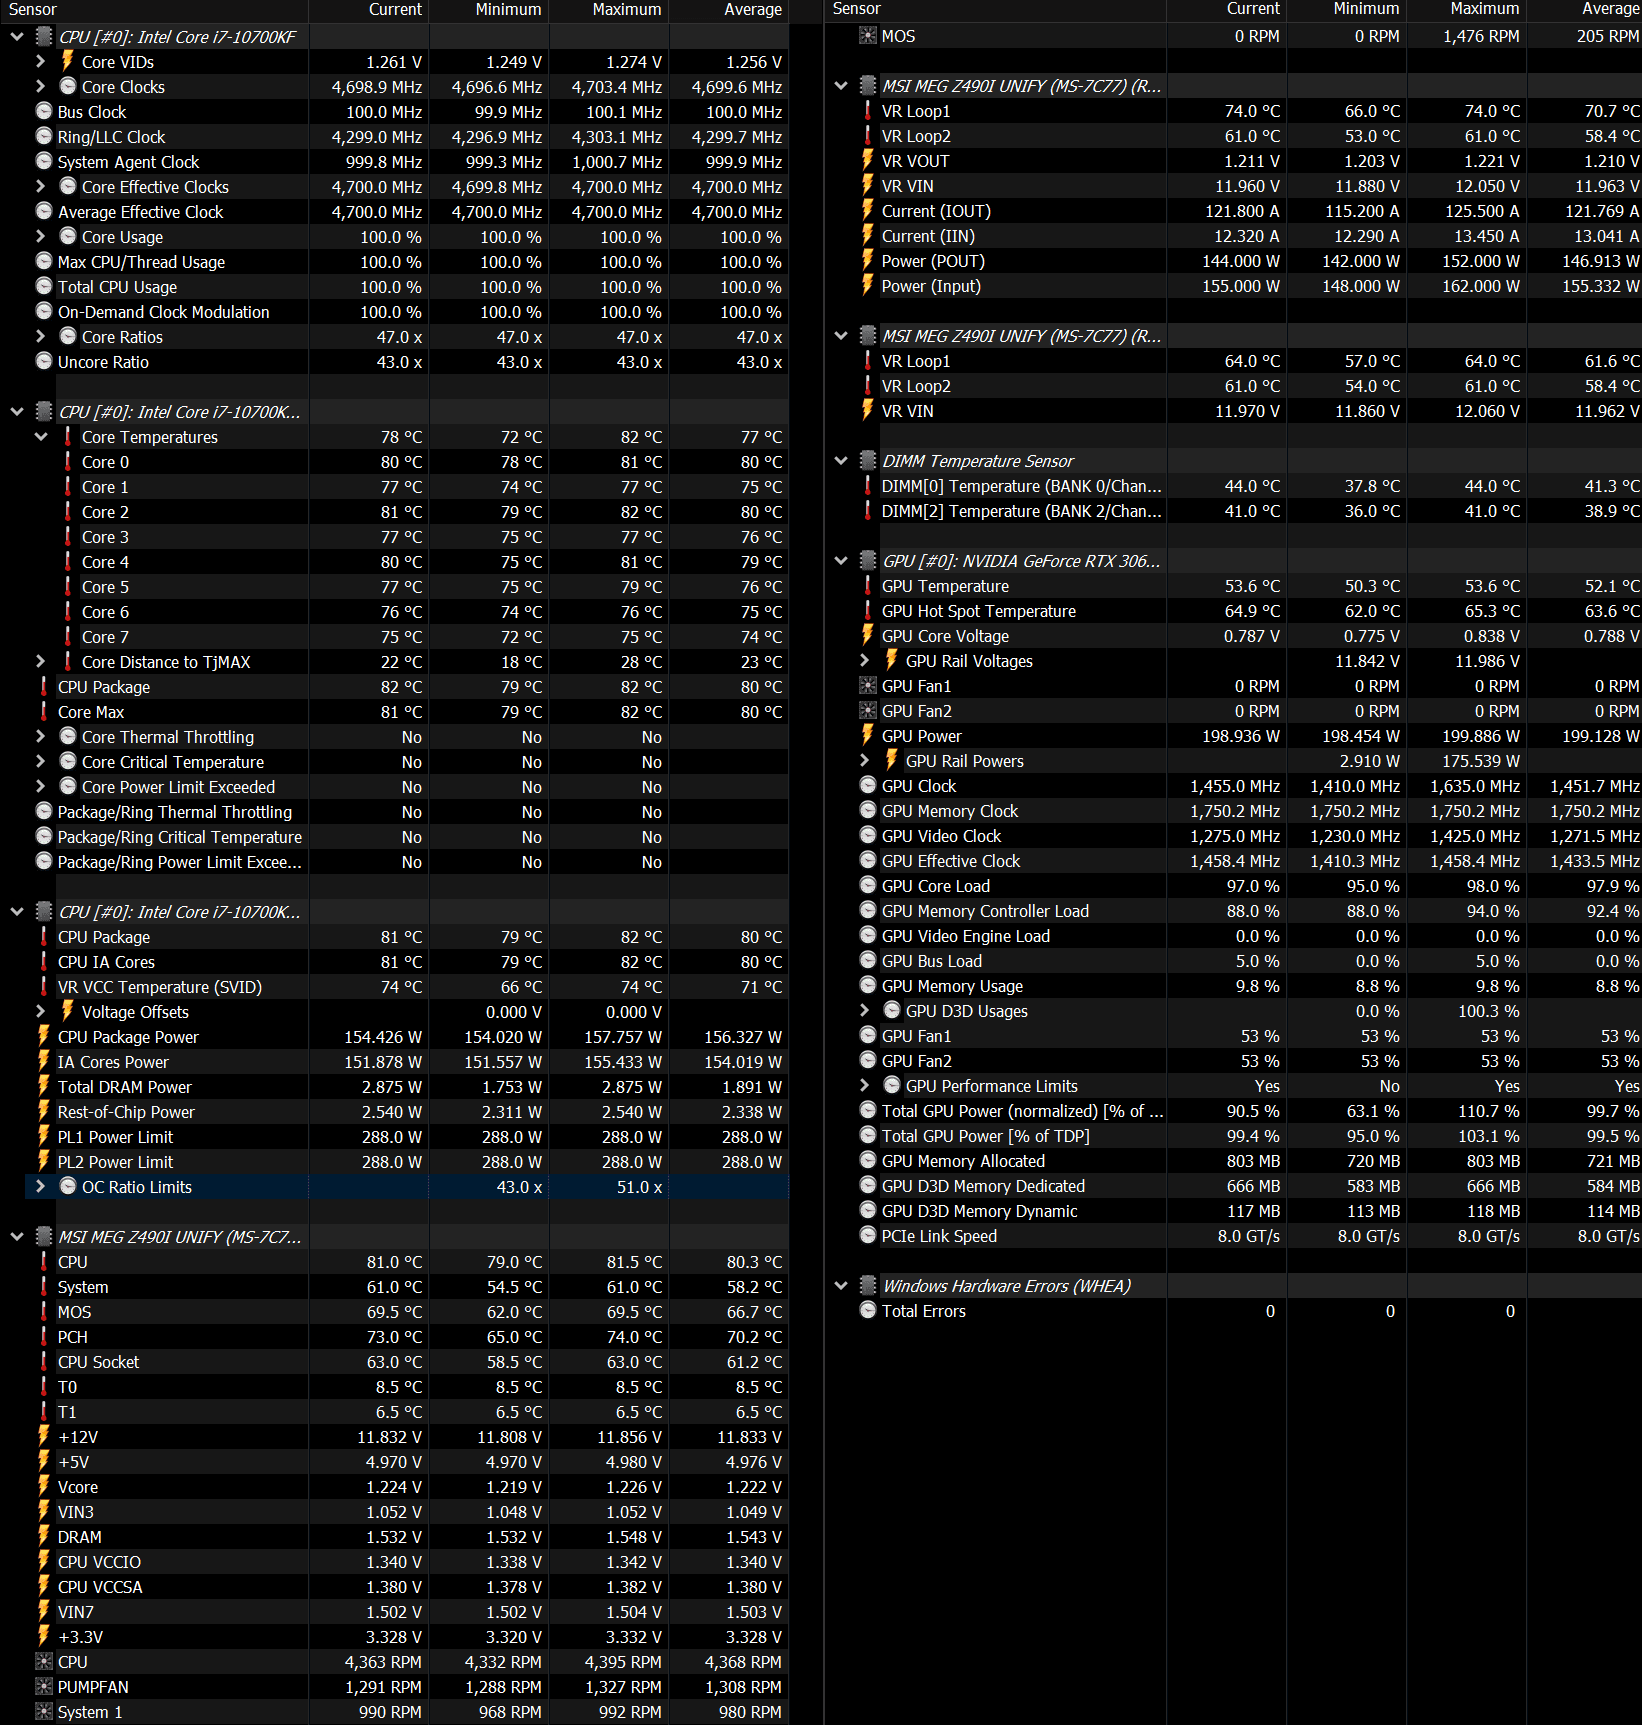Viewport: 1642px width, 1725px height.
Task: Click the chip icon of MSI MEG Z490I UNIFY left group
Action: tap(44, 1236)
